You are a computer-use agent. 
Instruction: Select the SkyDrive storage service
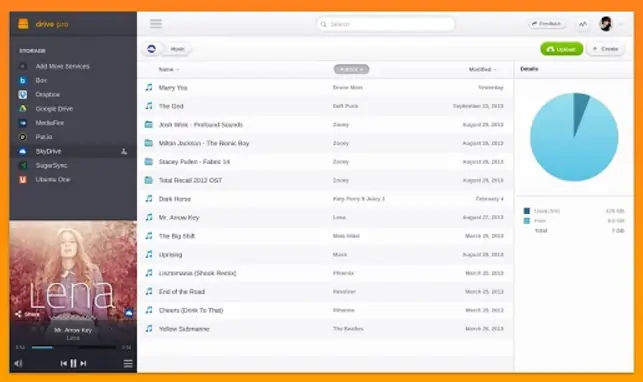pyautogui.click(x=73, y=151)
